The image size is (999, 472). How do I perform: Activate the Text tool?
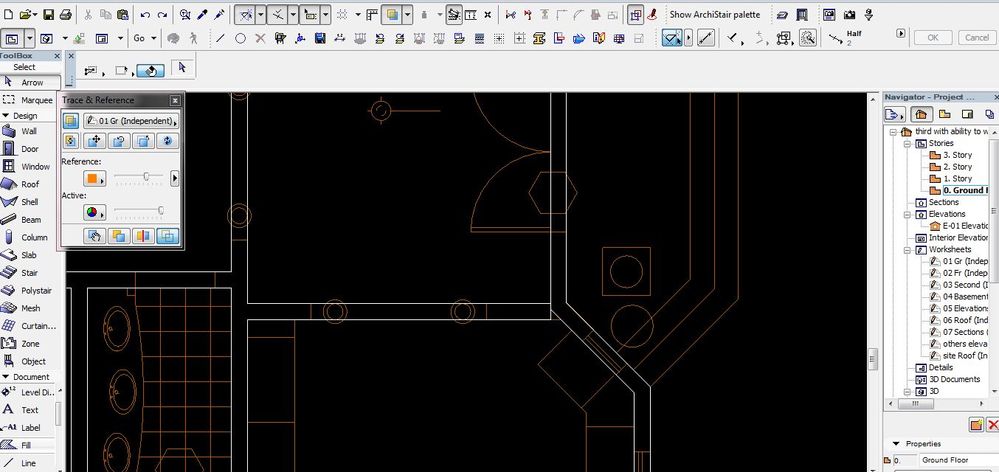[29, 410]
